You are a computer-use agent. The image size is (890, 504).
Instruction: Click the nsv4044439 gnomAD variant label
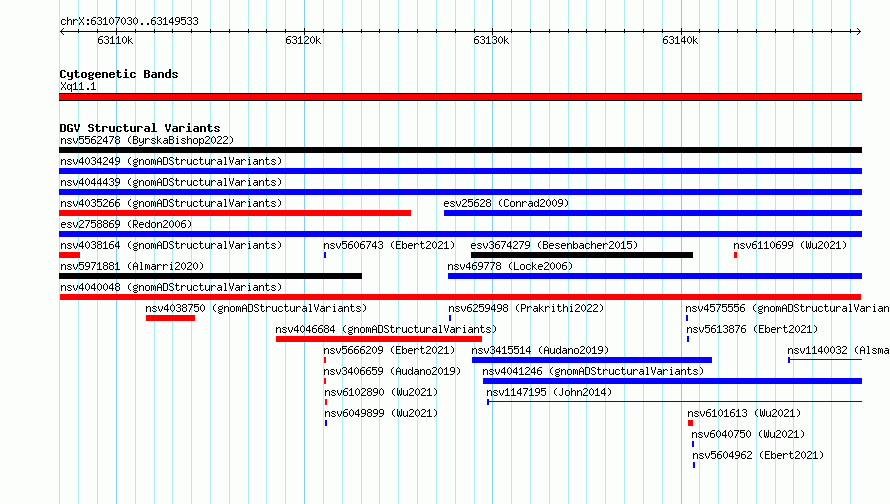pos(171,182)
